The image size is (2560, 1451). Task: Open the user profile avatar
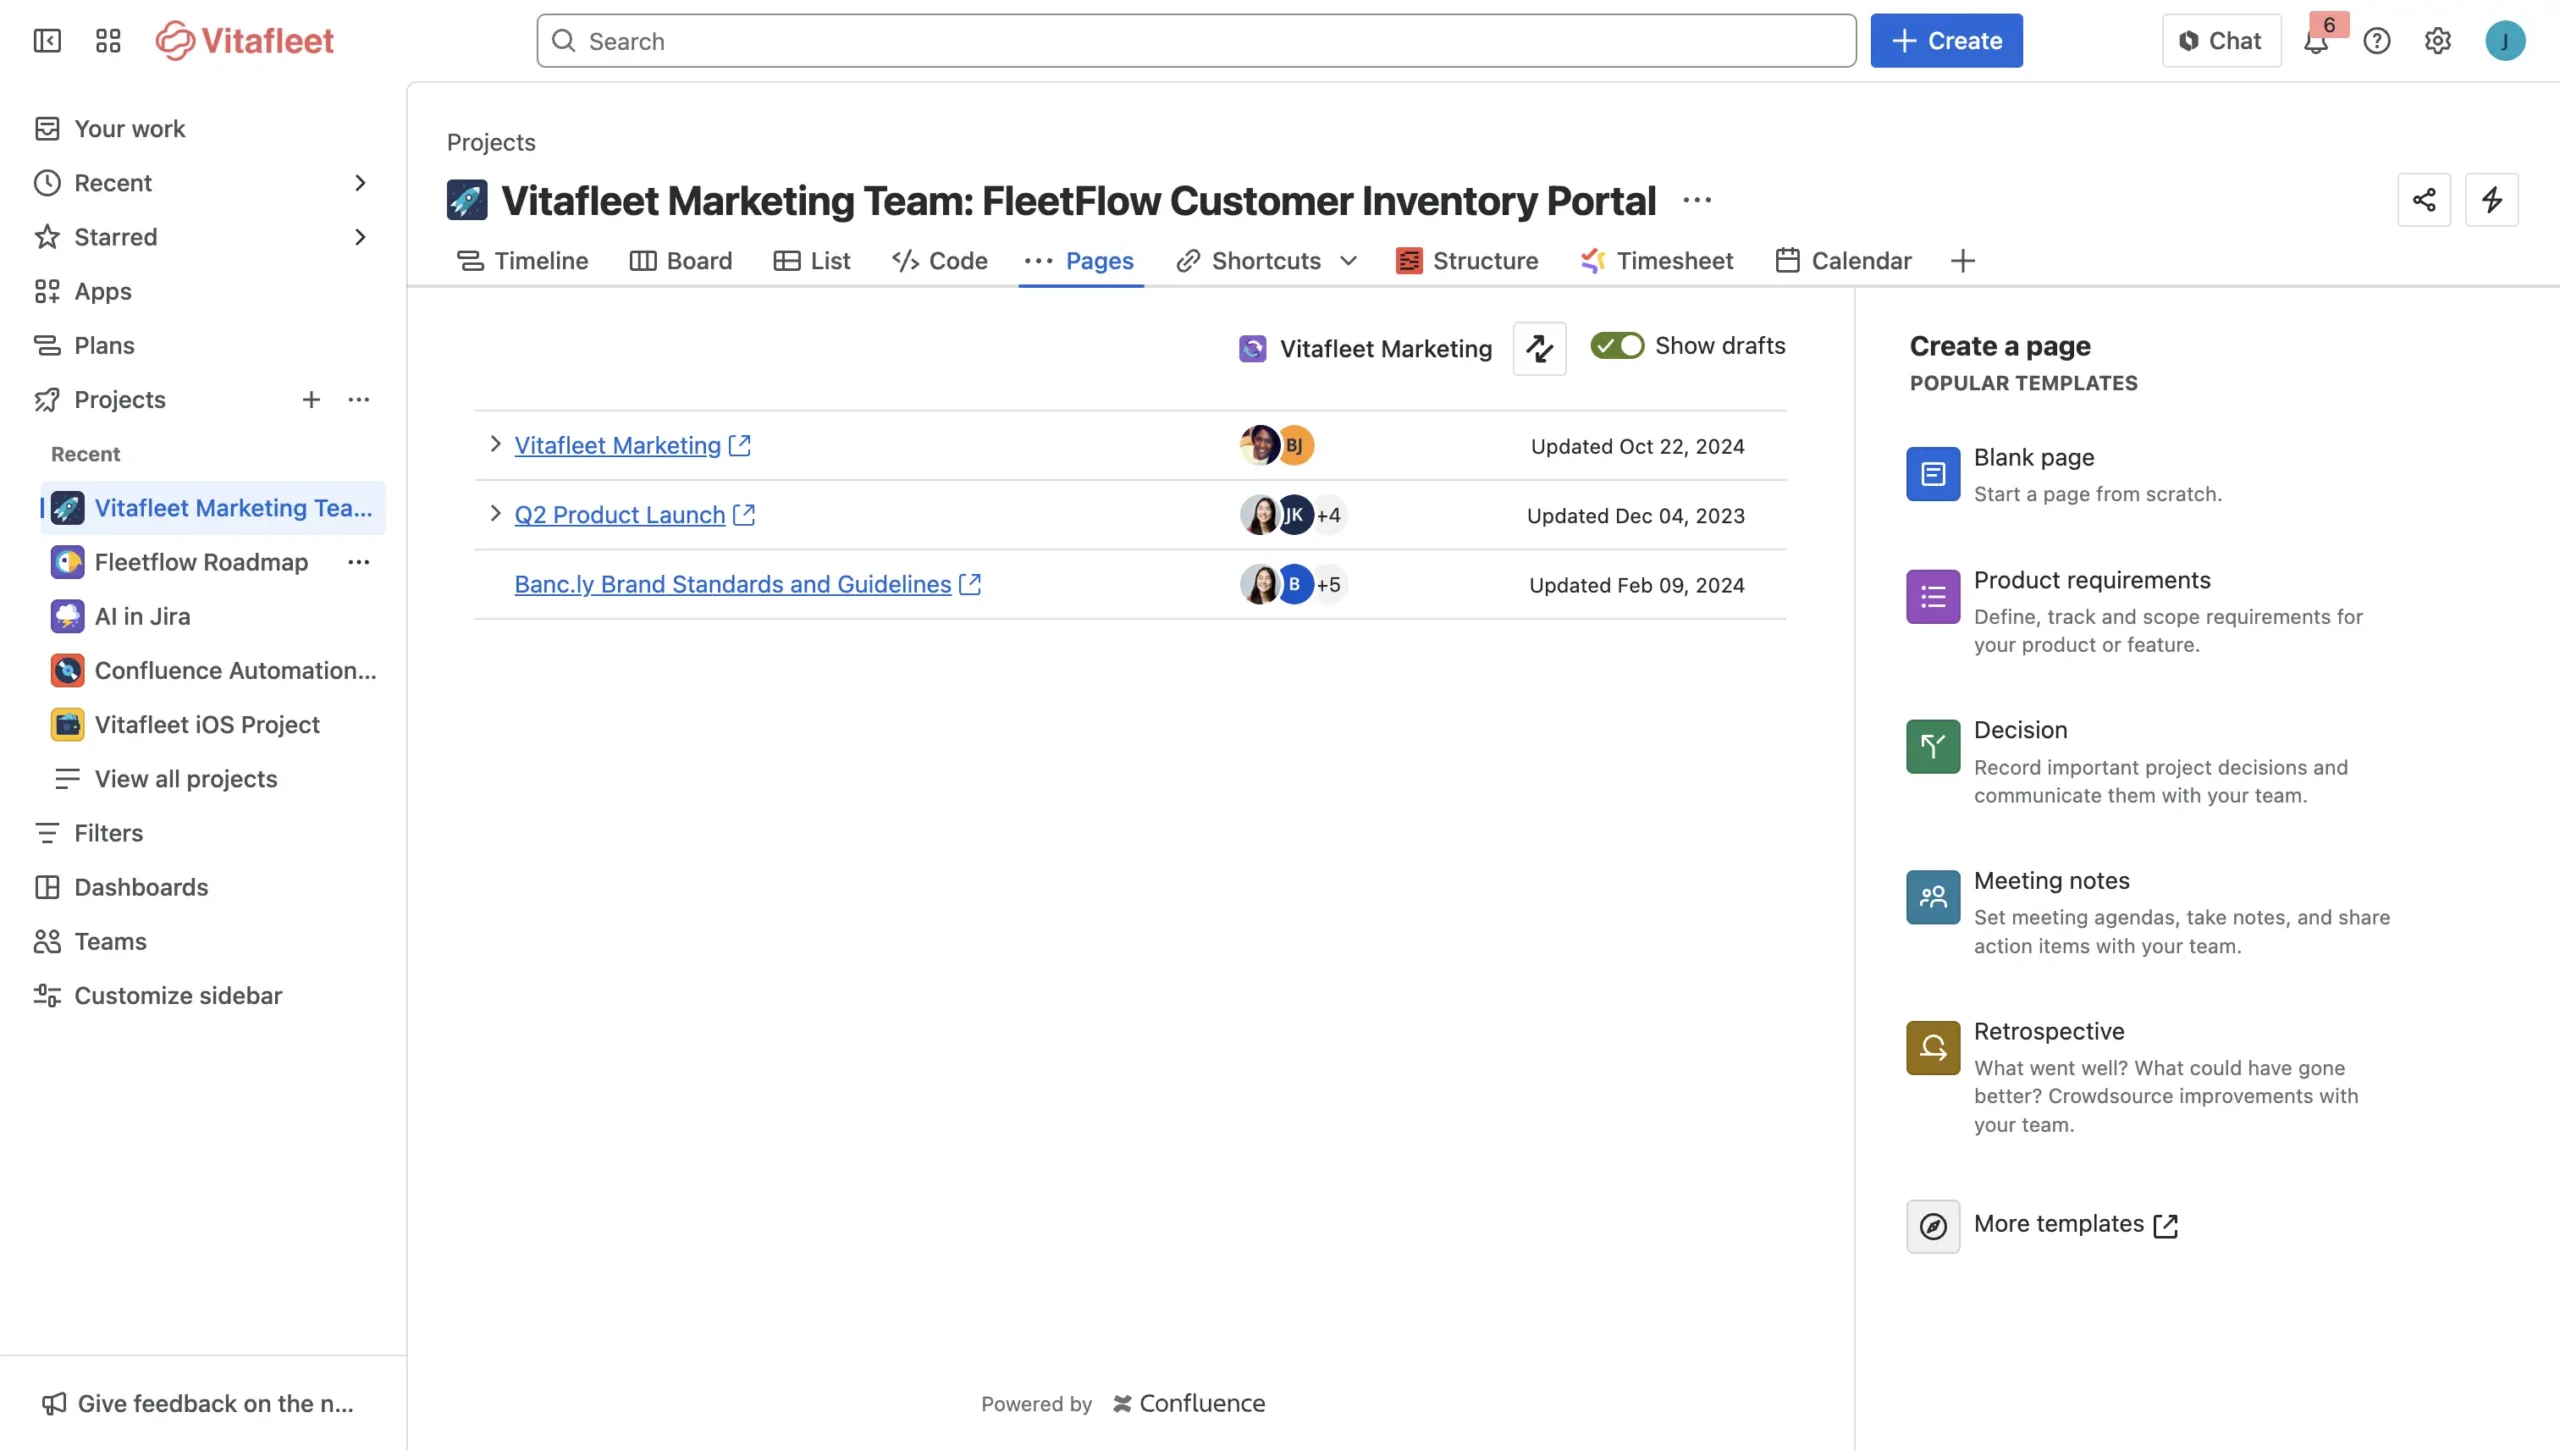point(2505,41)
